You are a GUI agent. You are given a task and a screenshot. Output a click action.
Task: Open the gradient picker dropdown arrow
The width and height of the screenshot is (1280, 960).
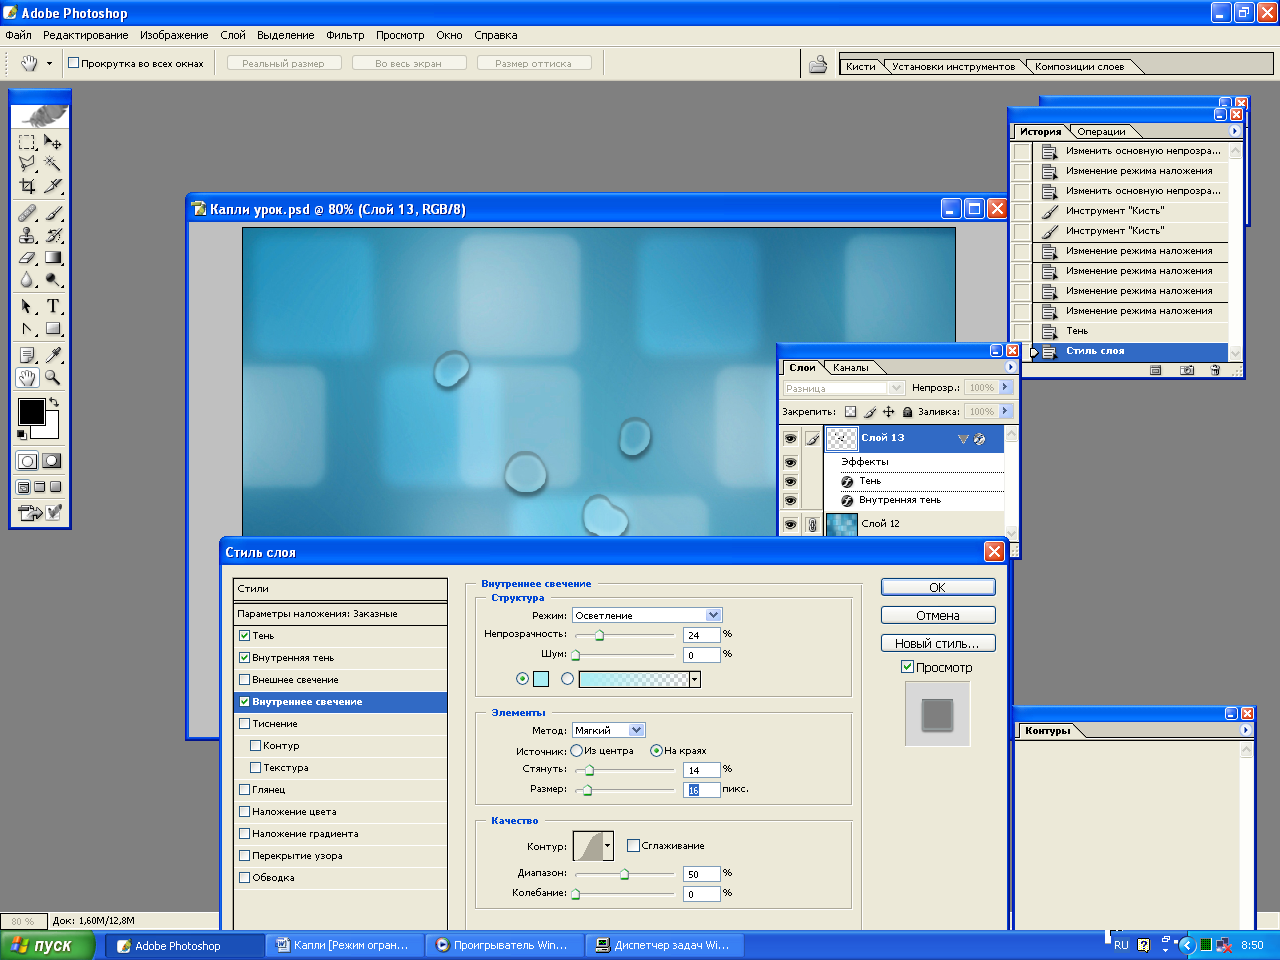click(695, 679)
